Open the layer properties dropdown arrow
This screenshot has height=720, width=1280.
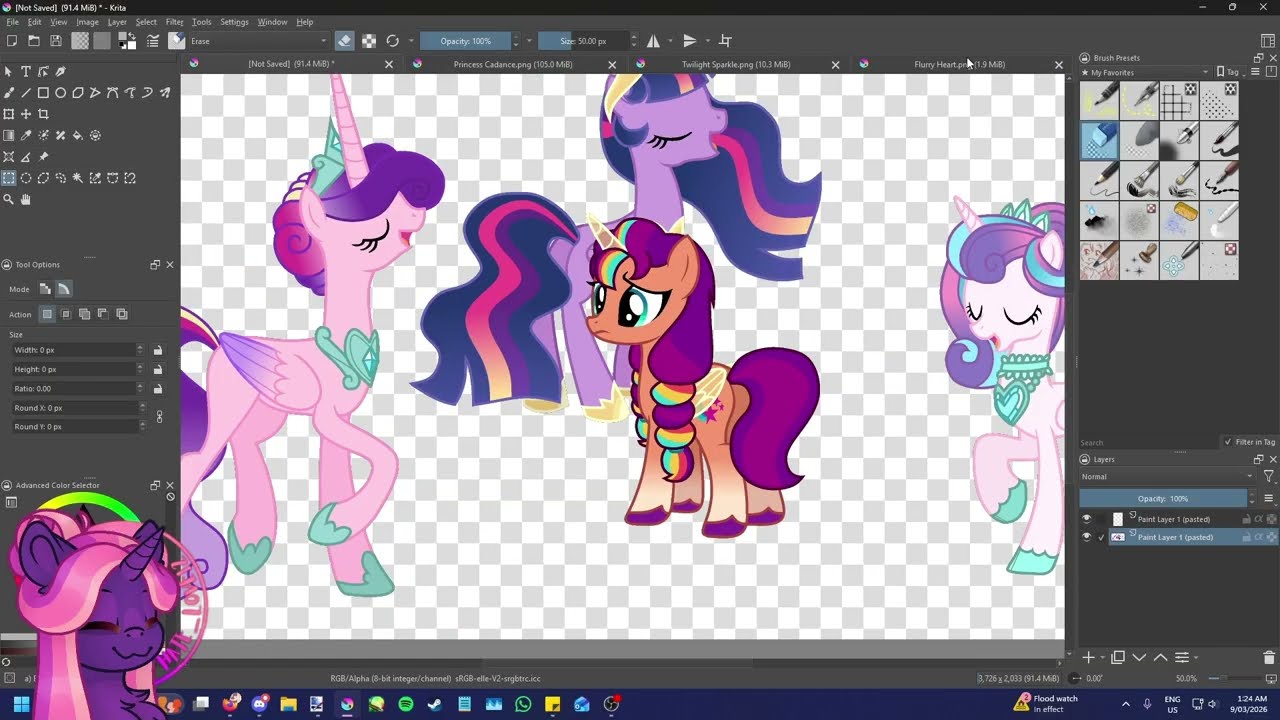1195,657
